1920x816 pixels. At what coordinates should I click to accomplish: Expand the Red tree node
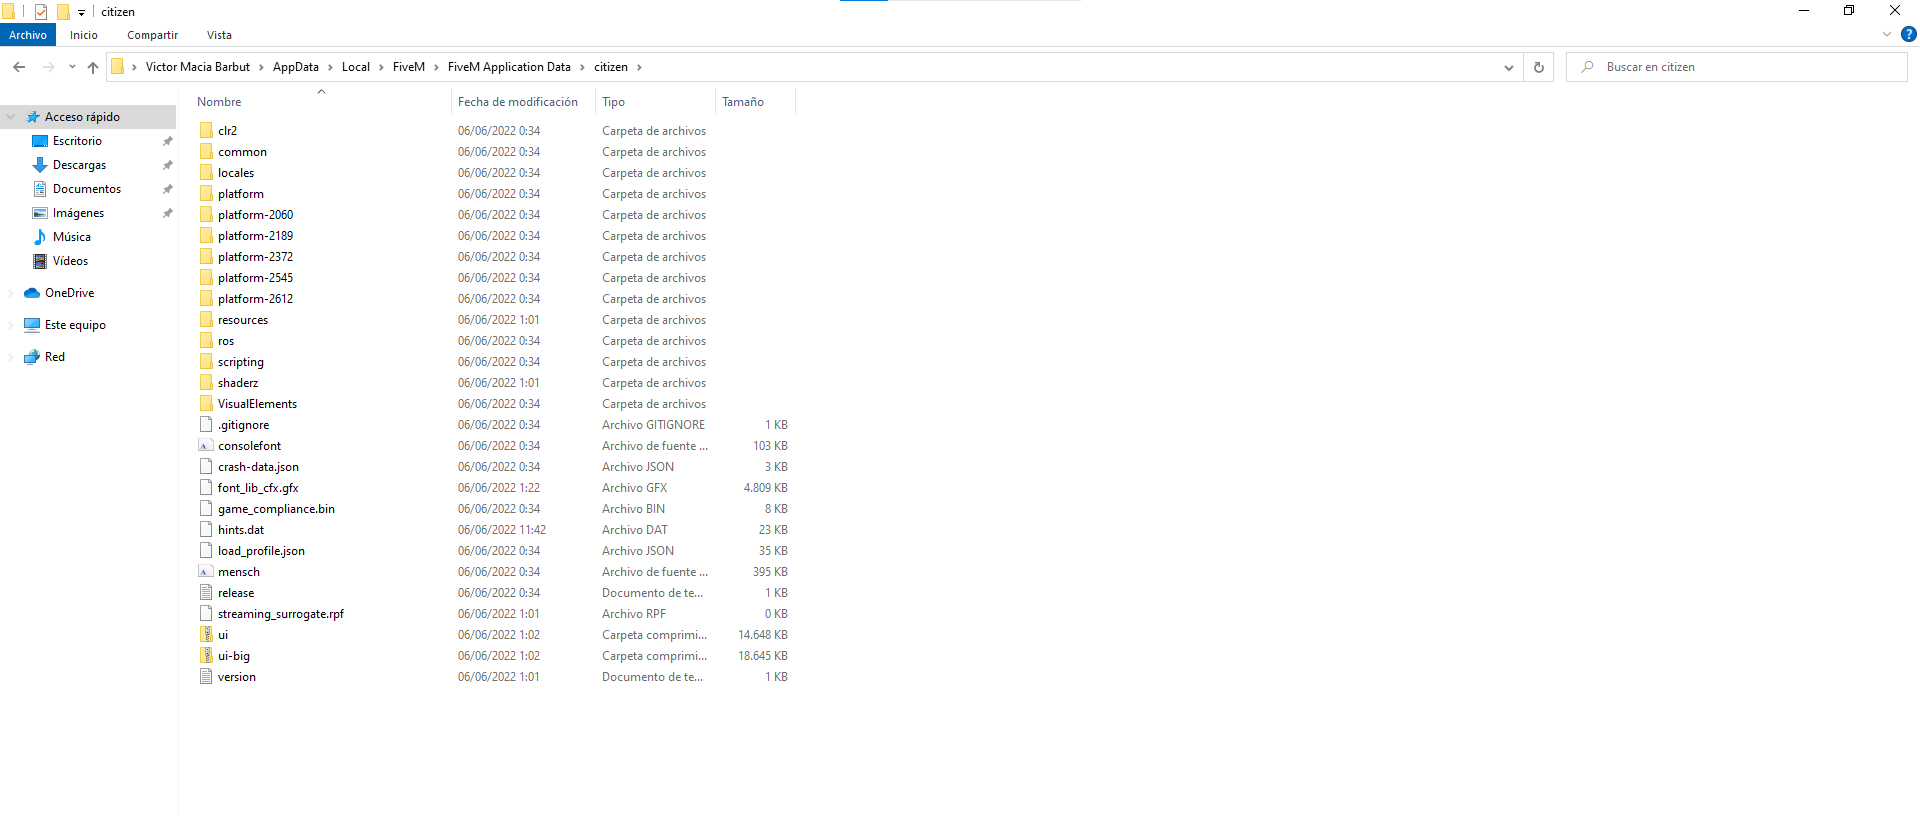pyautogui.click(x=11, y=357)
